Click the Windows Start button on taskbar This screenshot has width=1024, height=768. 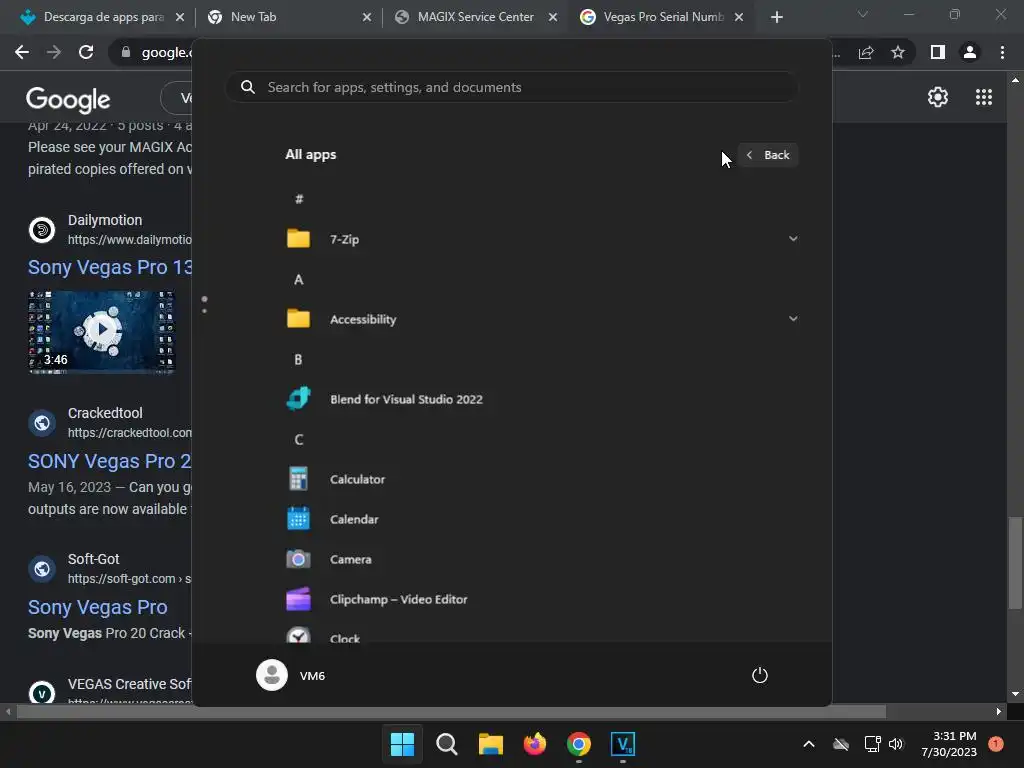[x=402, y=744]
